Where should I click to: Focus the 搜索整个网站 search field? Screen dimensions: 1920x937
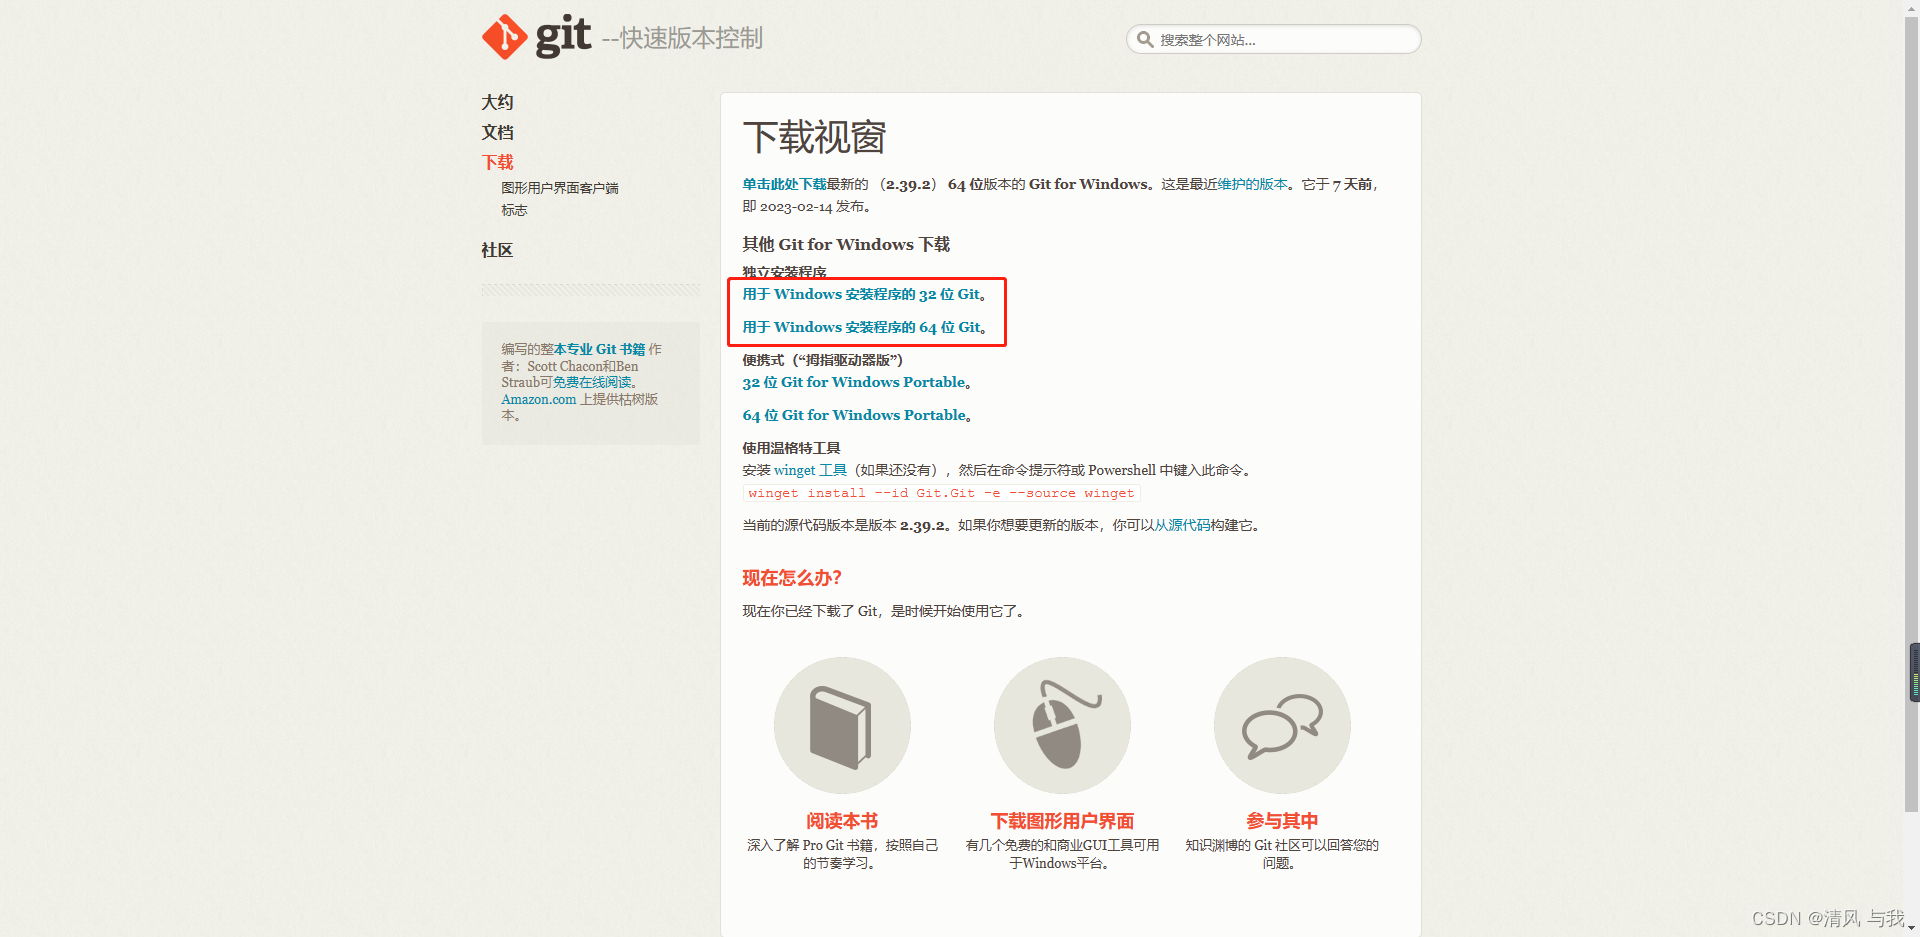pos(1273,40)
